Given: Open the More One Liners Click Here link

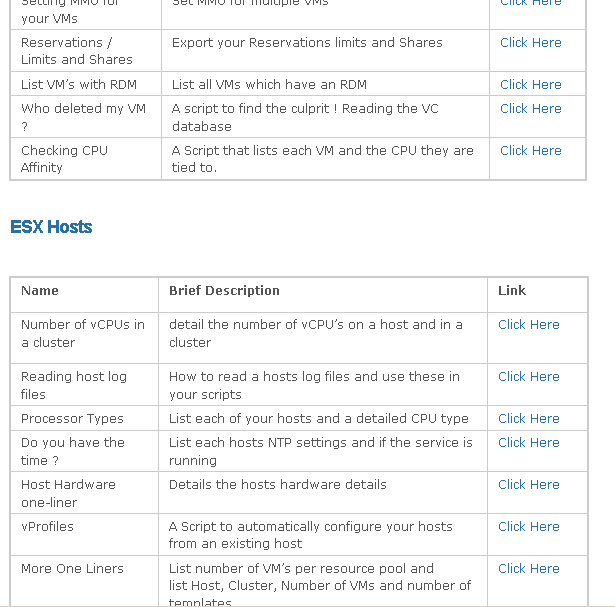Looking at the screenshot, I should [x=528, y=569].
